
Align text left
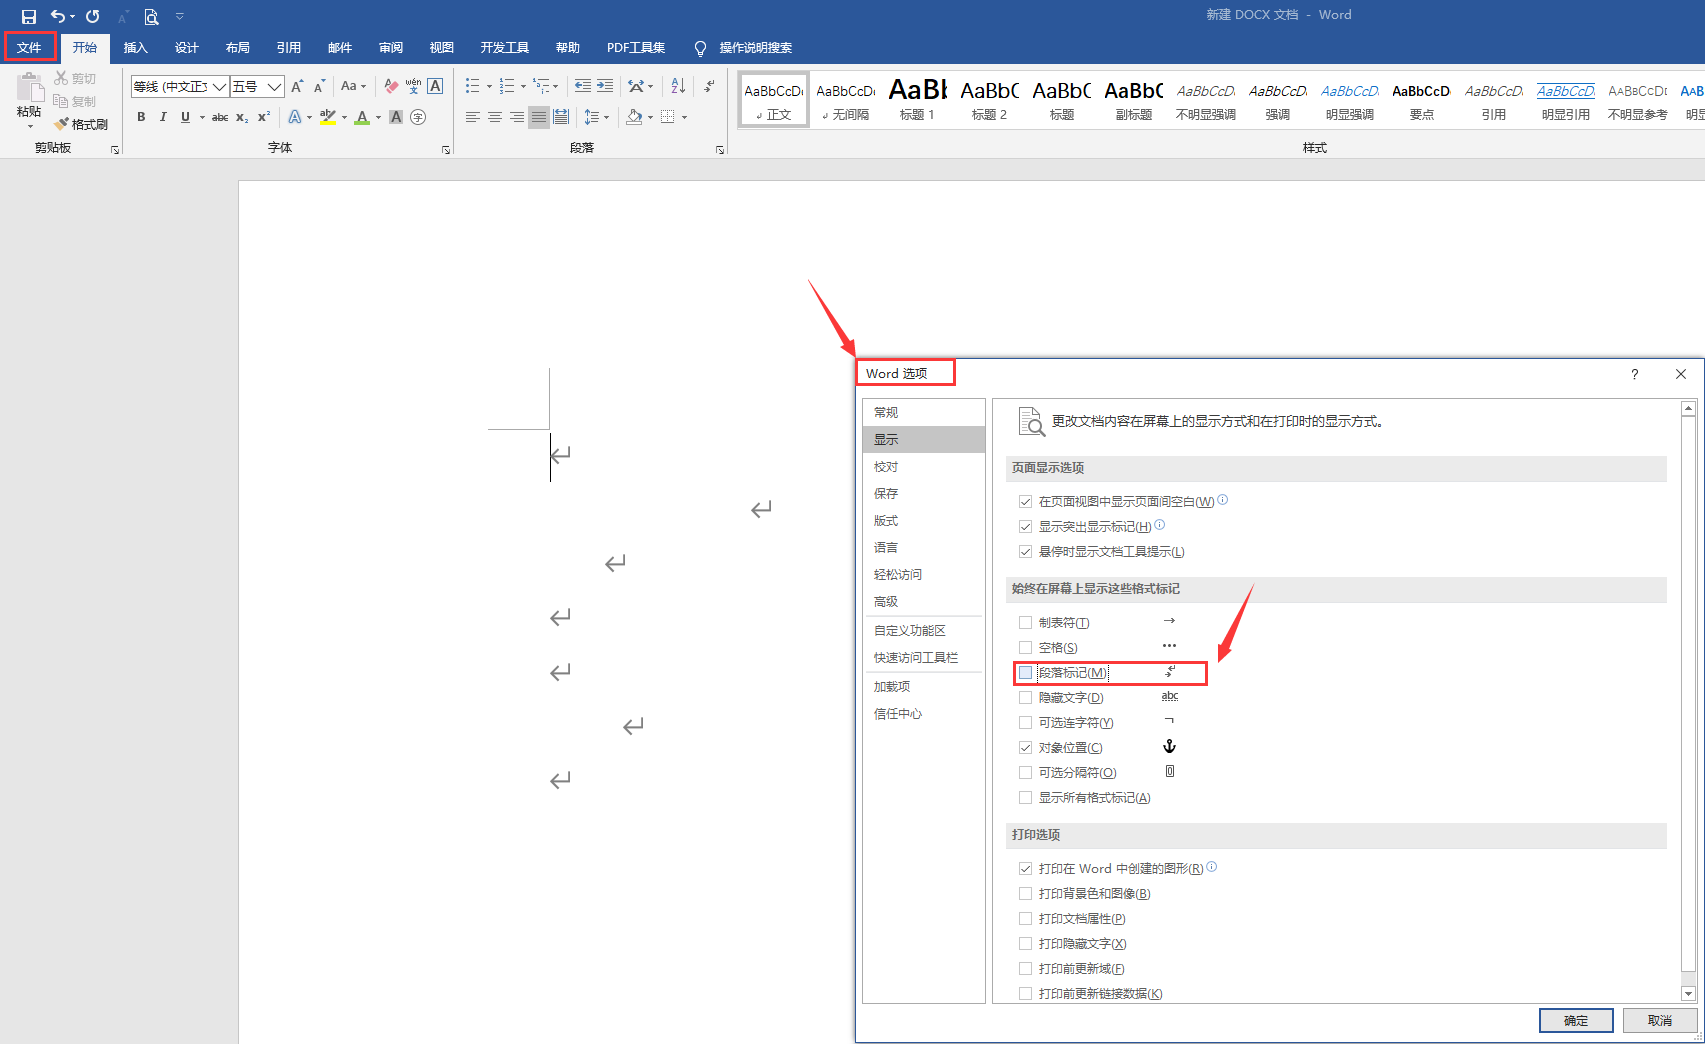coord(473,117)
